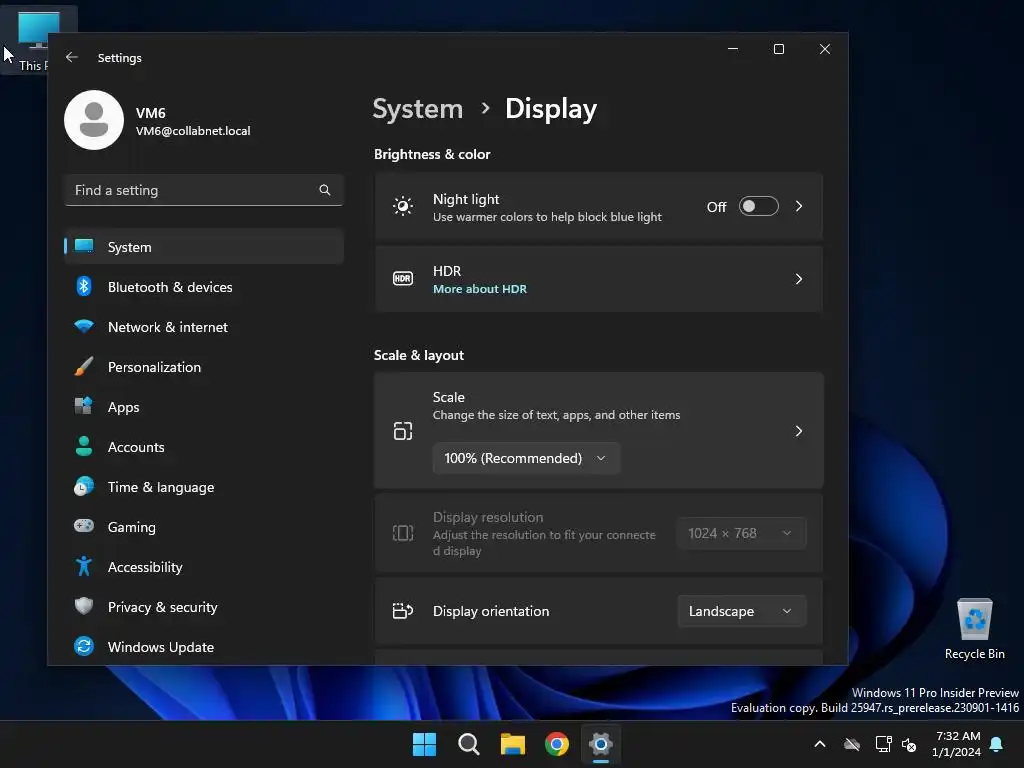Image resolution: width=1024 pixels, height=768 pixels.
Task: Click the Scale & layout heading
Action: (419, 355)
